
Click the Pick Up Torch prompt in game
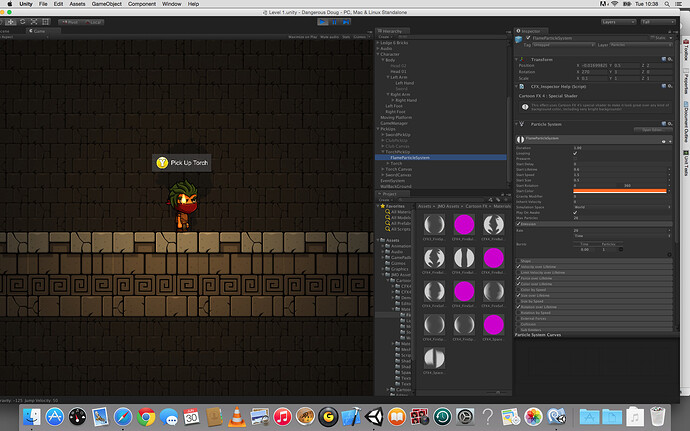[x=182, y=163]
